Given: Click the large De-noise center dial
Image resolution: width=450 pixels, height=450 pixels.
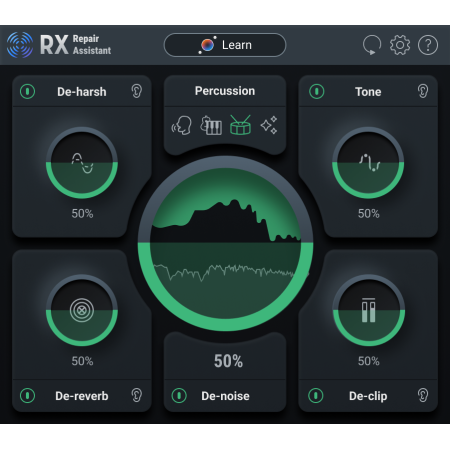Looking at the screenshot, I should (225, 243).
